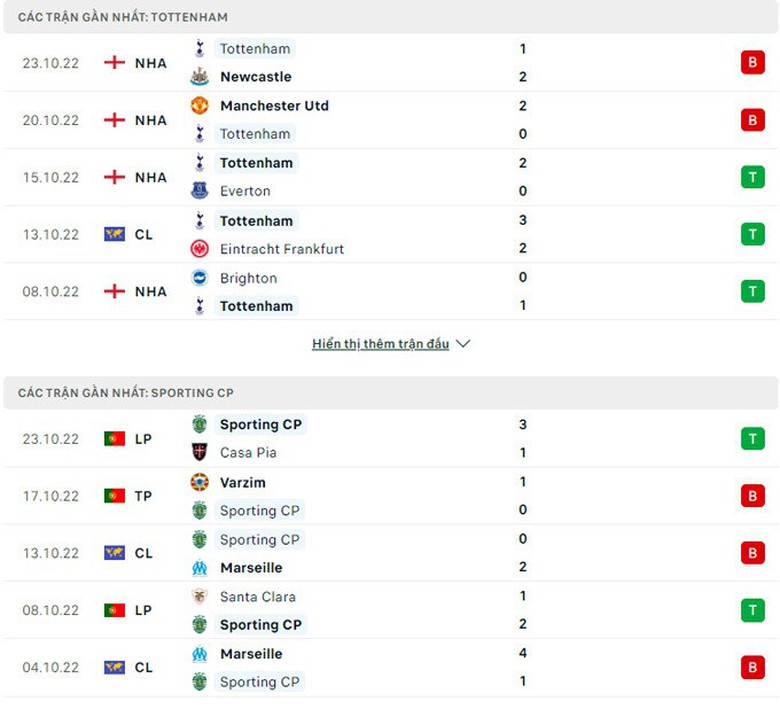Click the Santa Clara club crest
The height and width of the screenshot is (709, 780).
point(199,597)
